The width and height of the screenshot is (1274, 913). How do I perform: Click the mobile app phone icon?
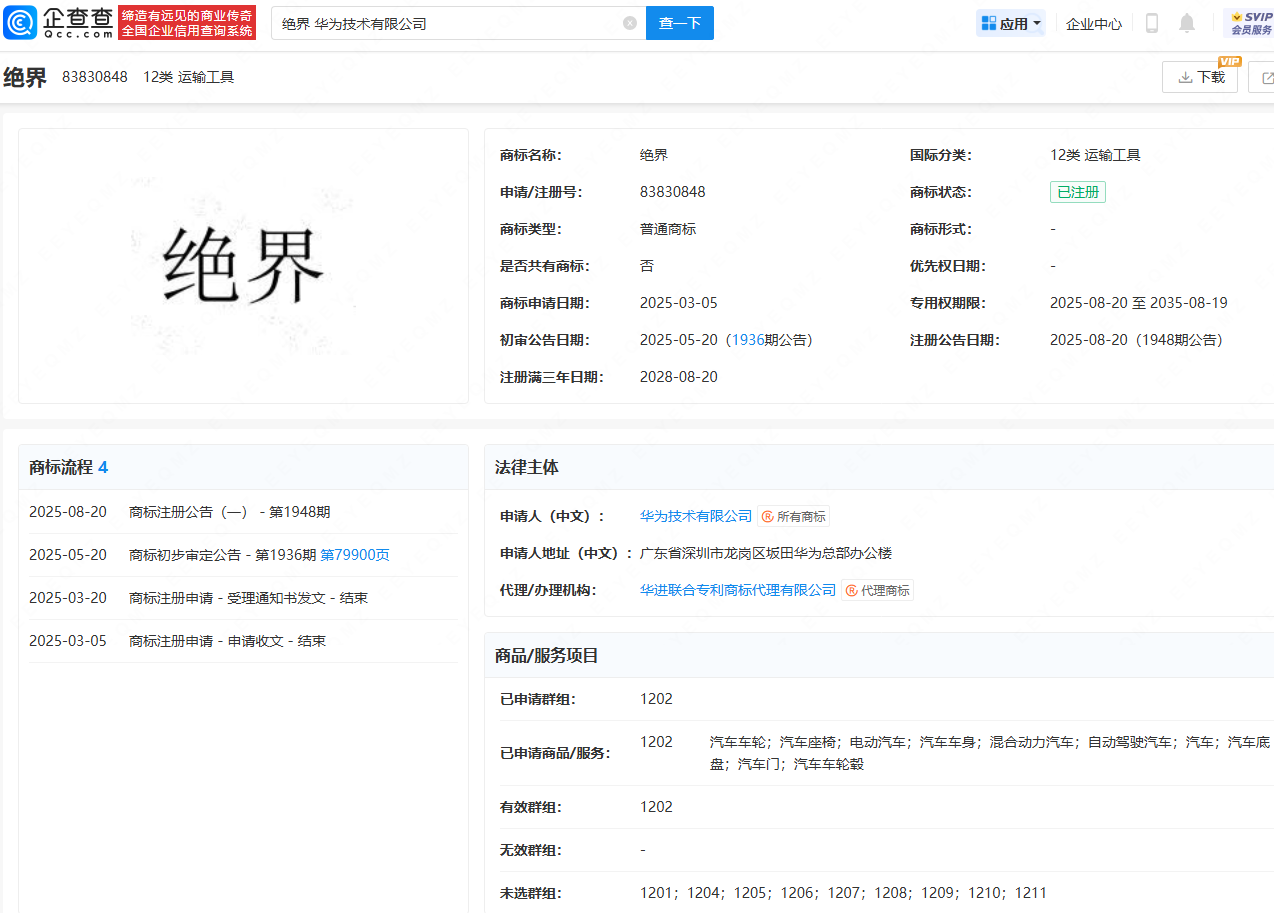coord(1151,22)
